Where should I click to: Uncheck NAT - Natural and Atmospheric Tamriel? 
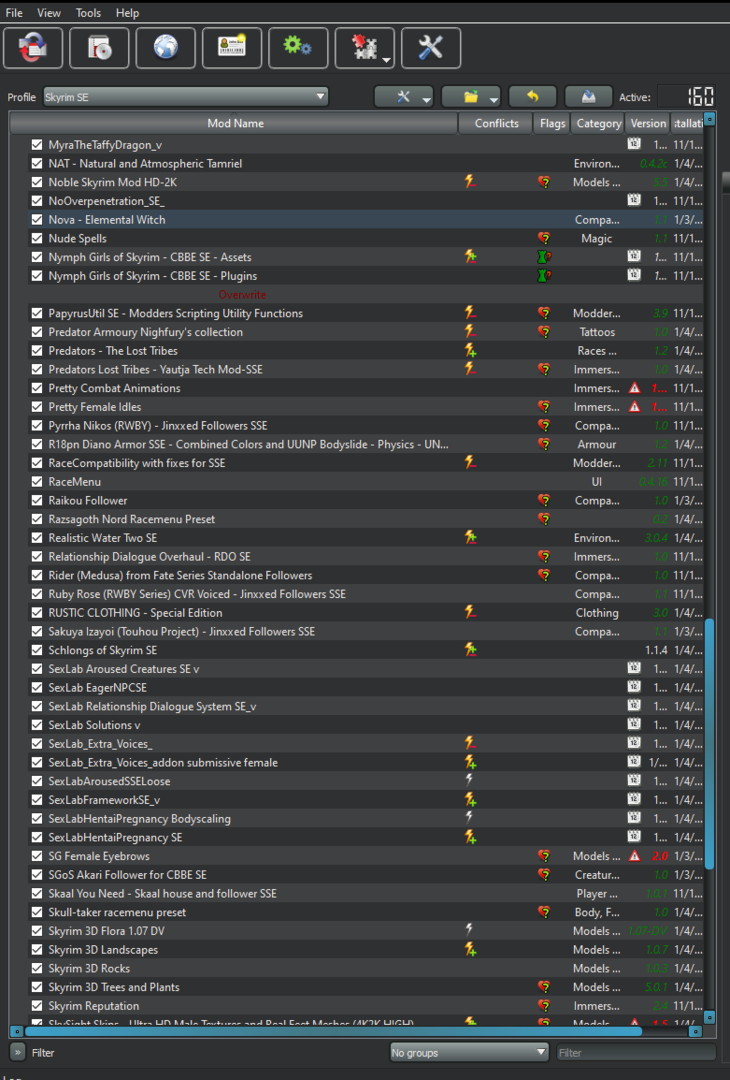(37, 163)
